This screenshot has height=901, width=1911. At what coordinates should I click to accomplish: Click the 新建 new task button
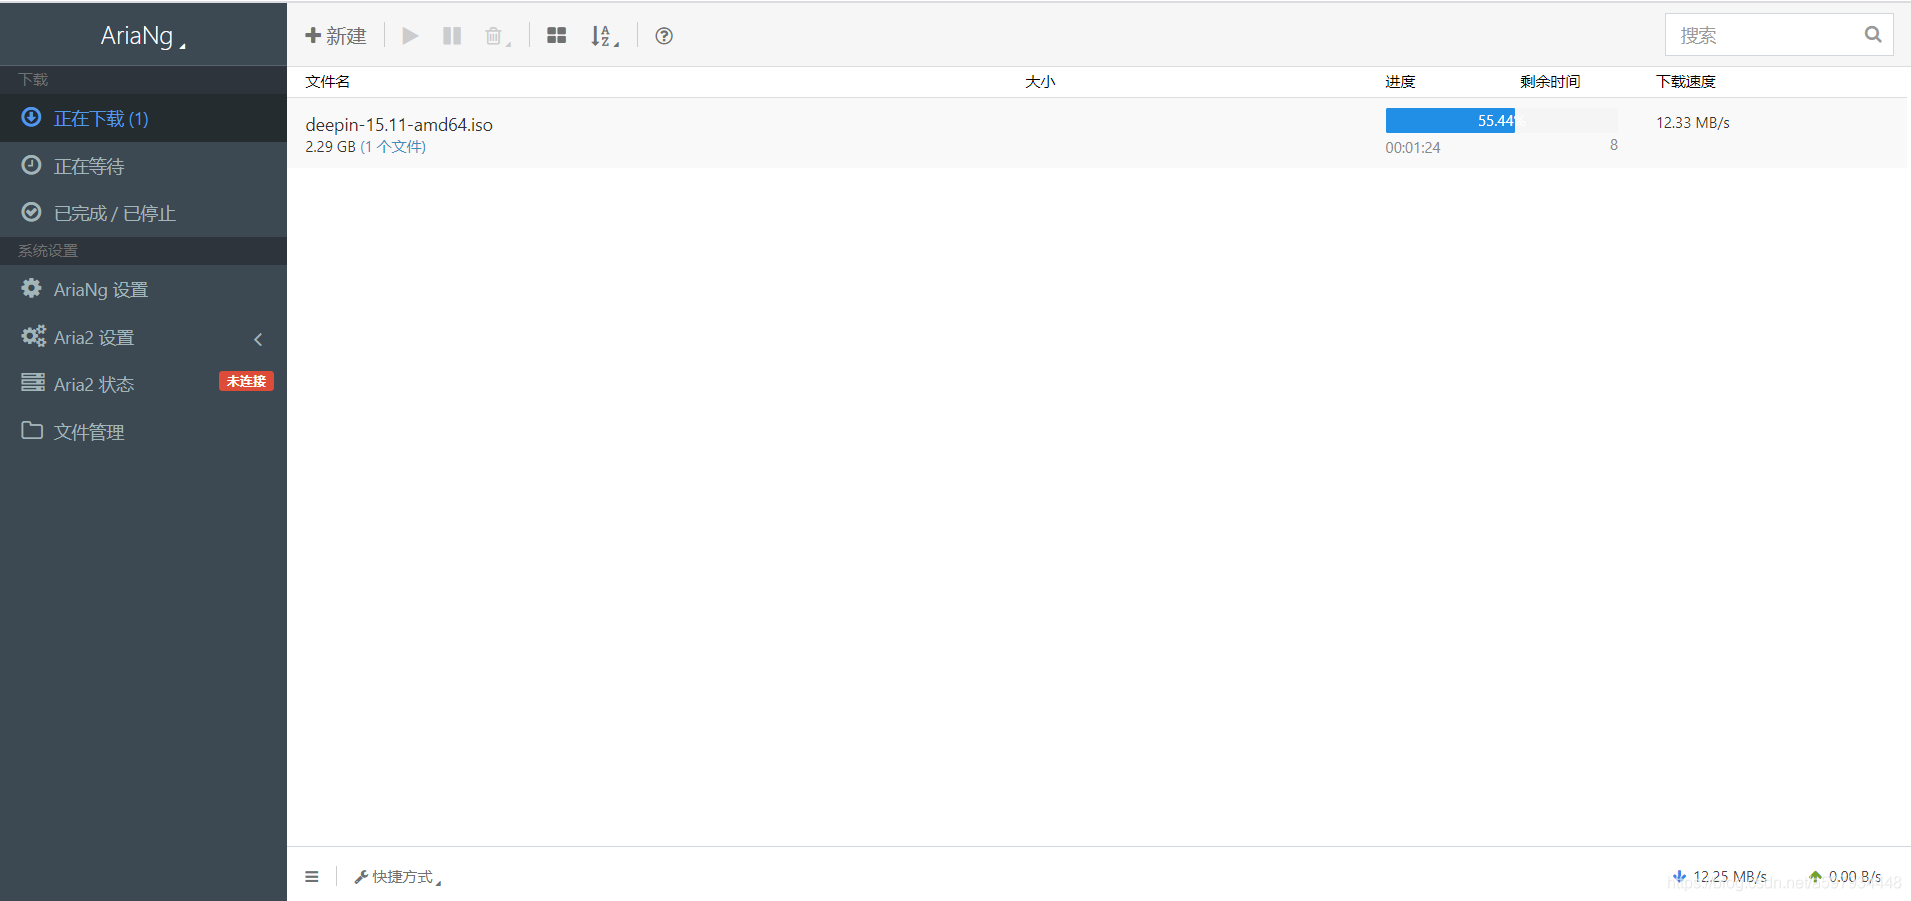[x=336, y=36]
